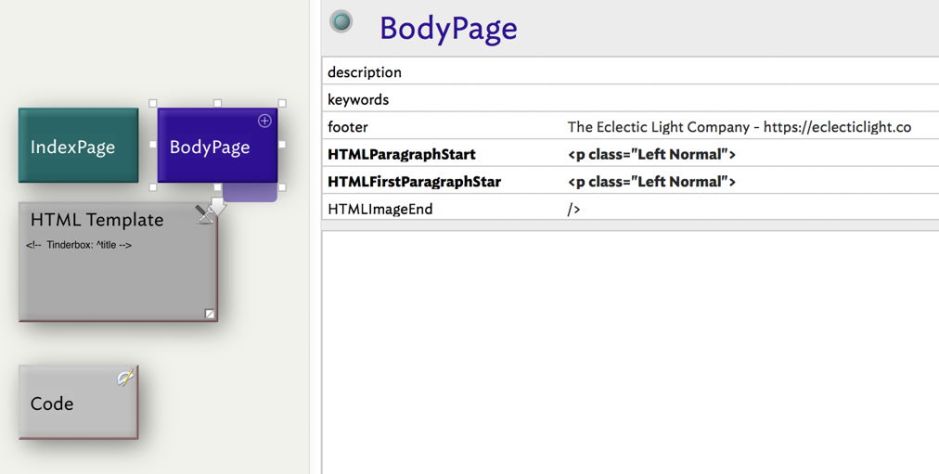Click the HTMLFirstParagraphStar attribute name

click(414, 182)
